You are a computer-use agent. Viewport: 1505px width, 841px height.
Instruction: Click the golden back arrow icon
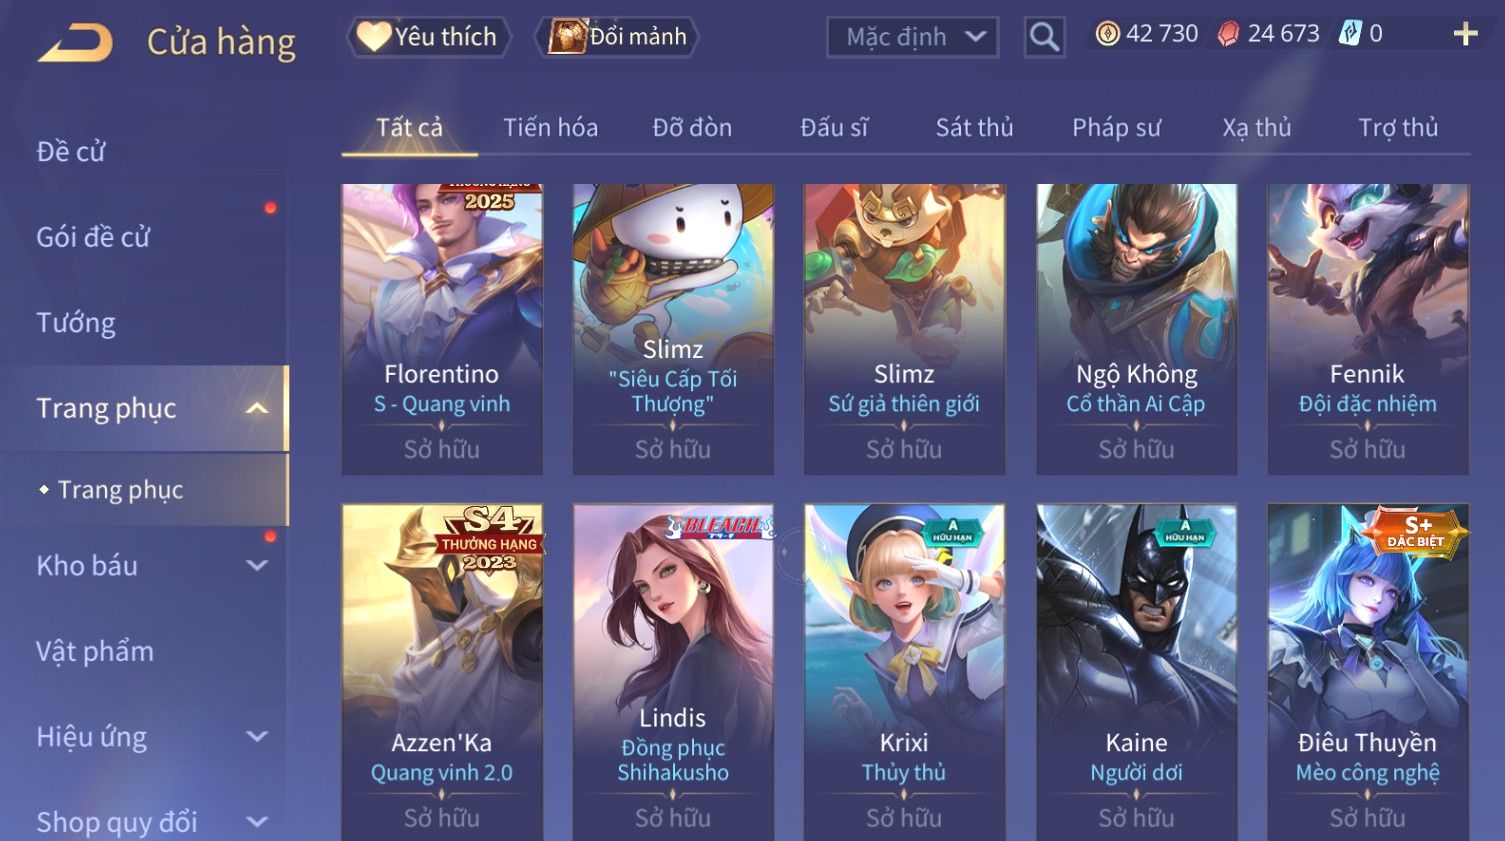76,43
